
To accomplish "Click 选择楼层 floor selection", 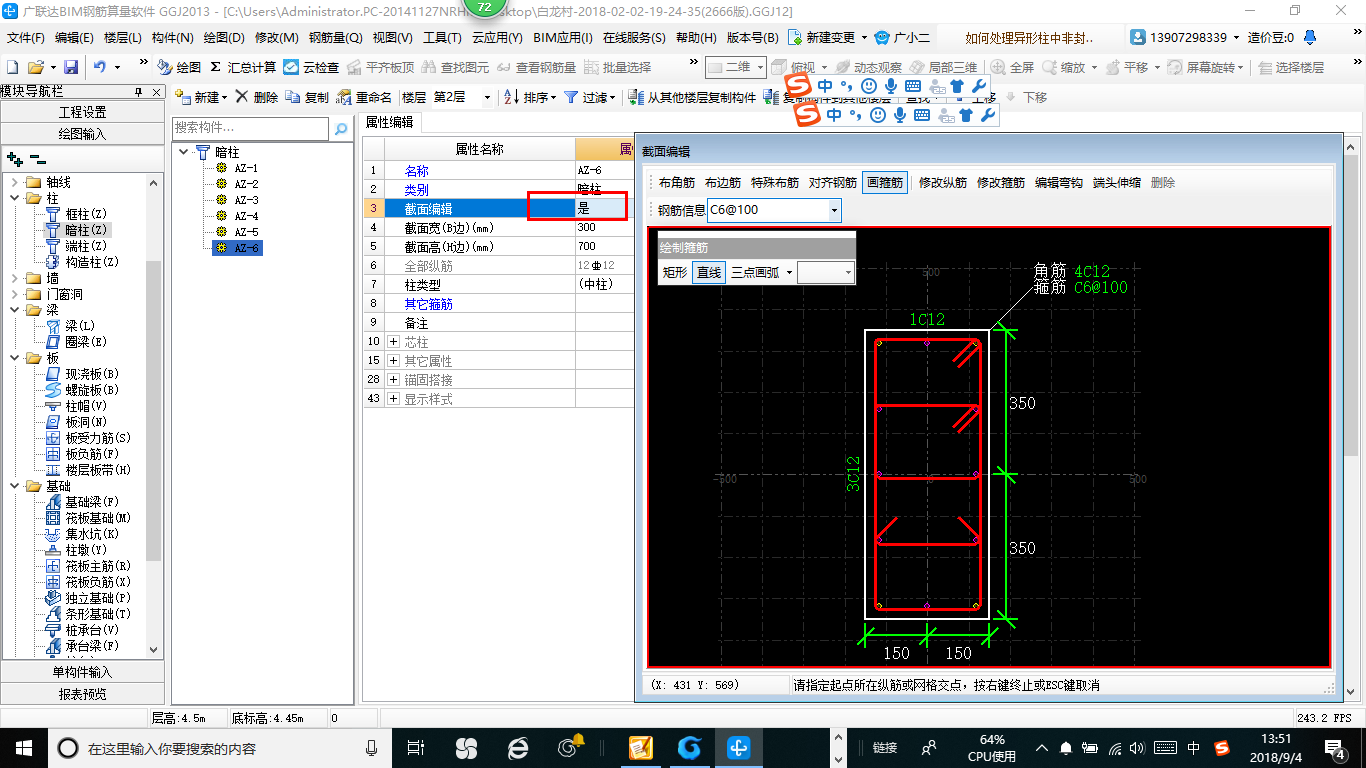I will 1291,67.
